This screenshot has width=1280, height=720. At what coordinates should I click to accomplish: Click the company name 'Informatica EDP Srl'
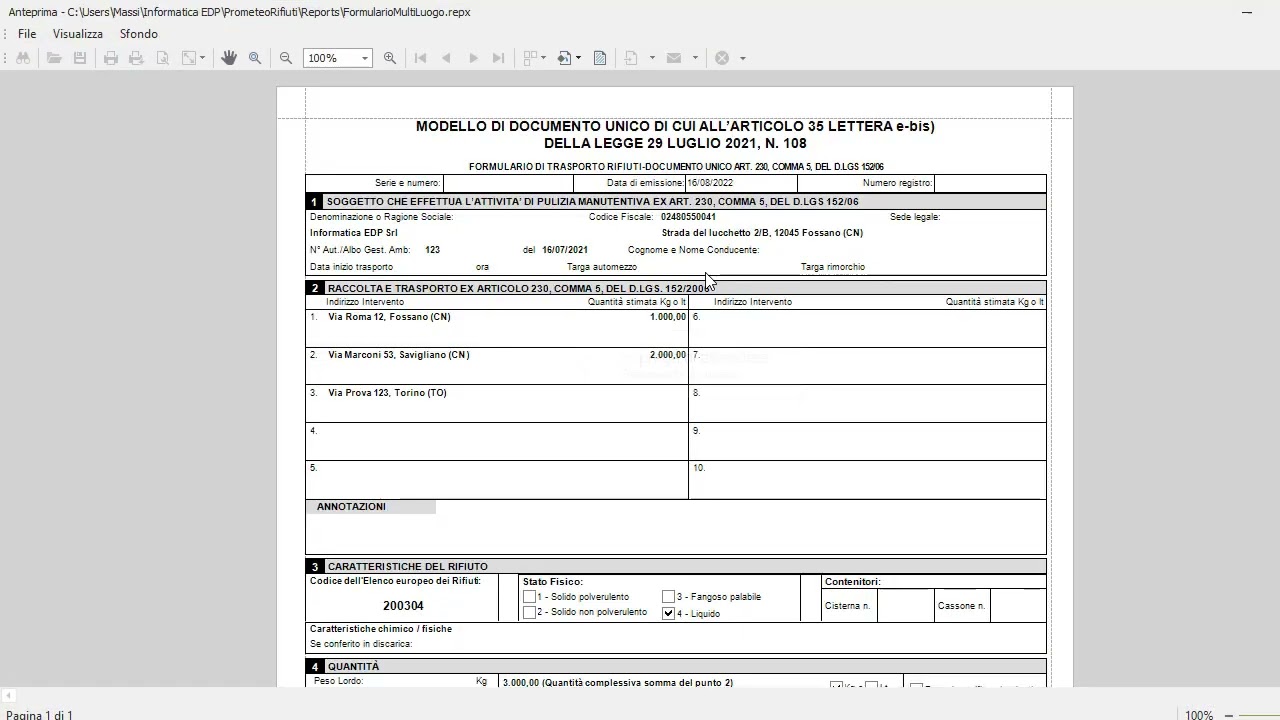pyautogui.click(x=353, y=233)
